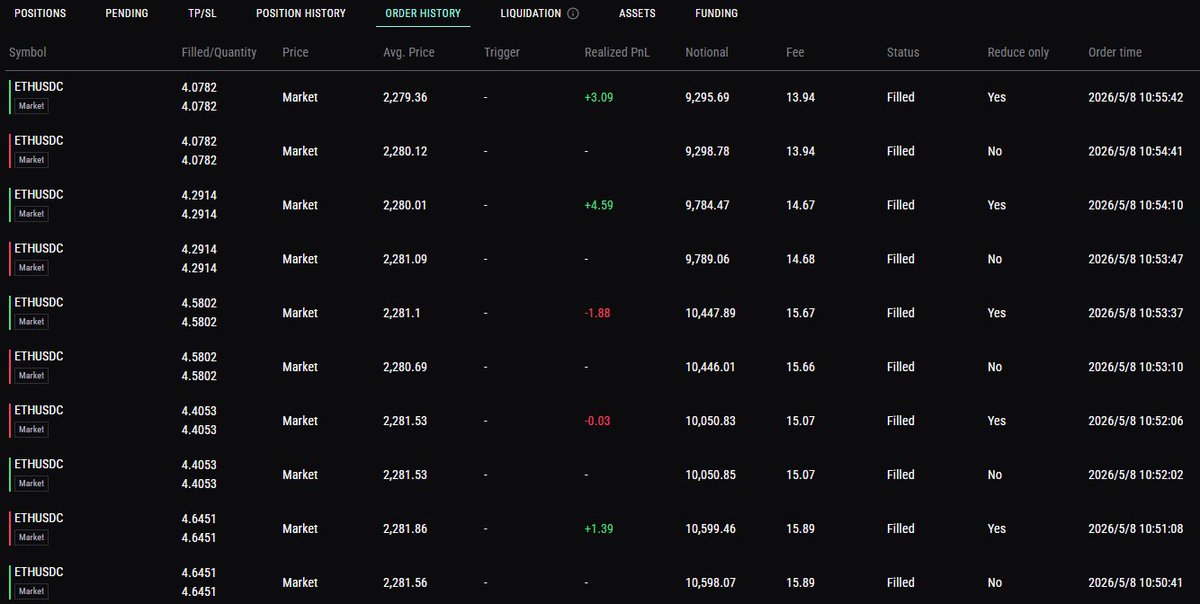
Task: Click order time 2026/5/8 10:53:10
Action: [x=1134, y=367]
